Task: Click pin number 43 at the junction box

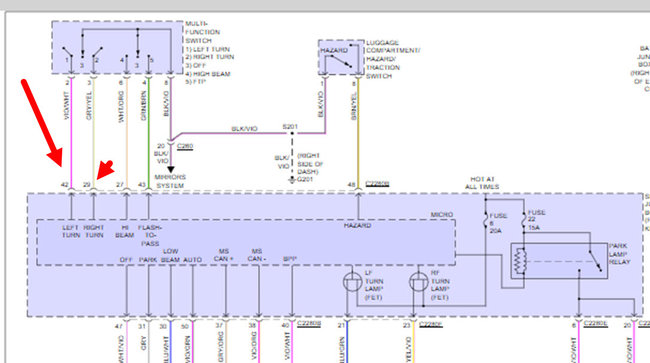Action: click(142, 185)
